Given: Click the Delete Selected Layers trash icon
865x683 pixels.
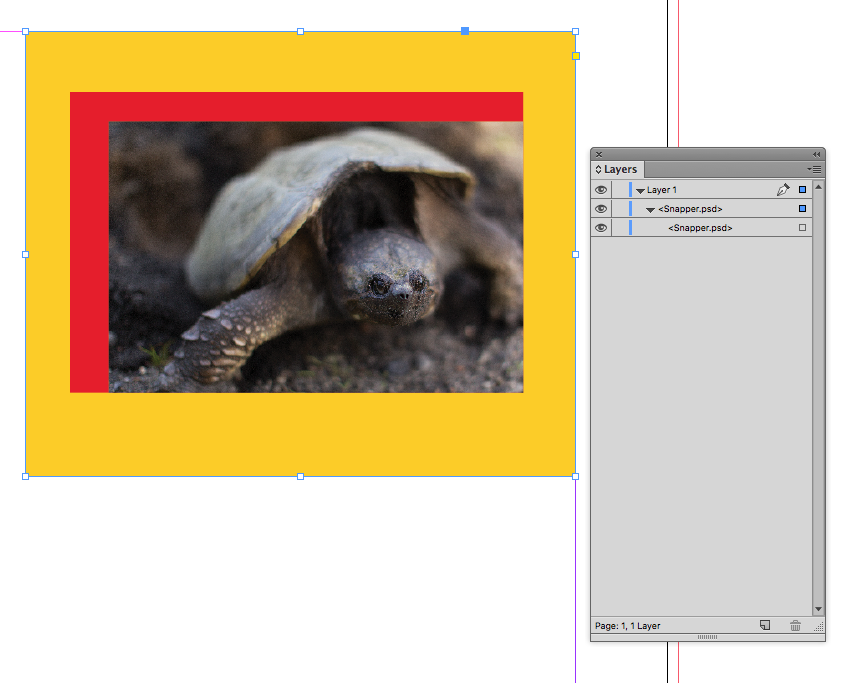Looking at the screenshot, I should [795, 626].
